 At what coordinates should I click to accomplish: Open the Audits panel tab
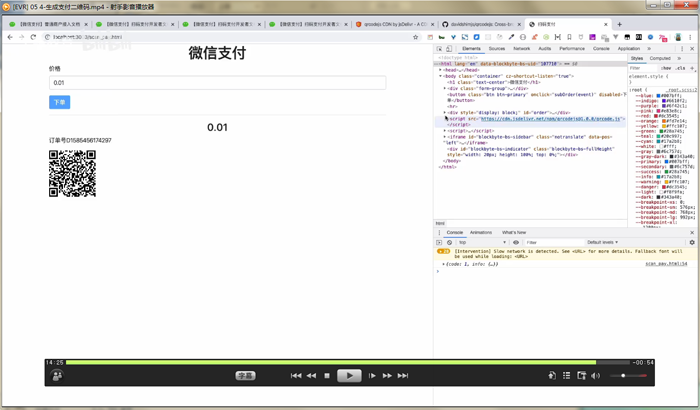pos(545,48)
